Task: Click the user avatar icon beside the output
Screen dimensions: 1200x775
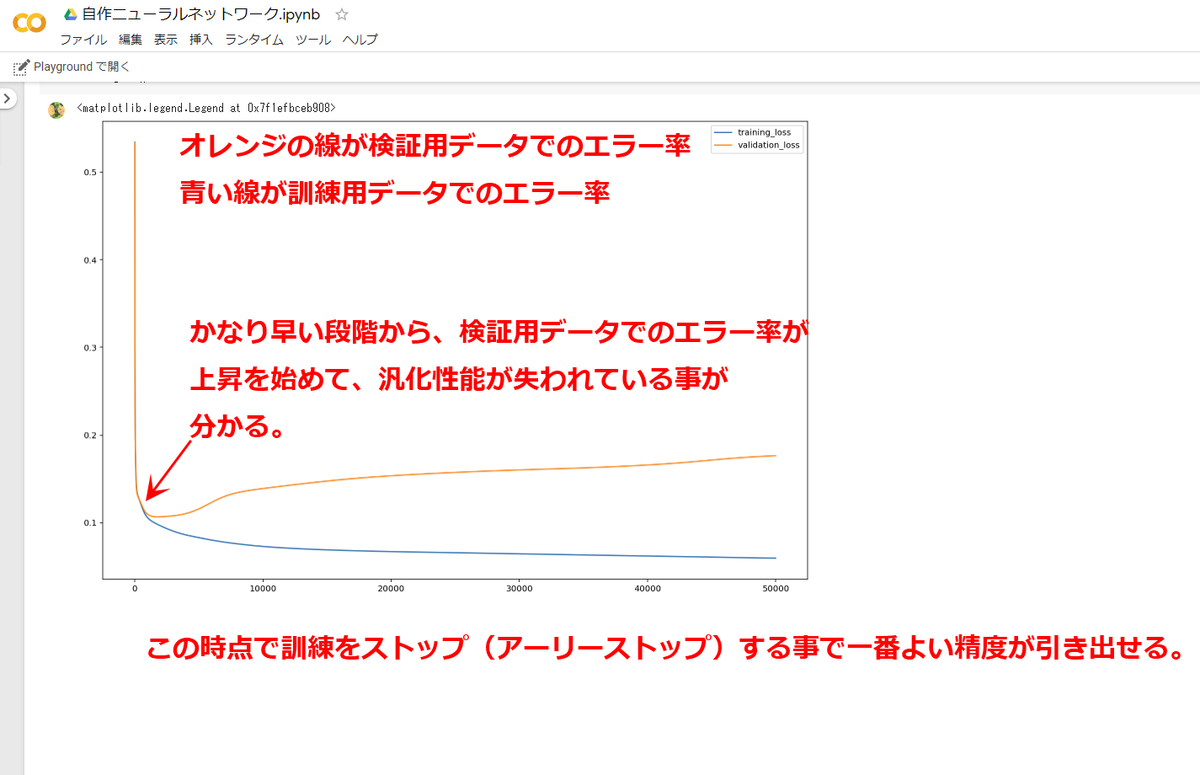Action: pos(56,110)
